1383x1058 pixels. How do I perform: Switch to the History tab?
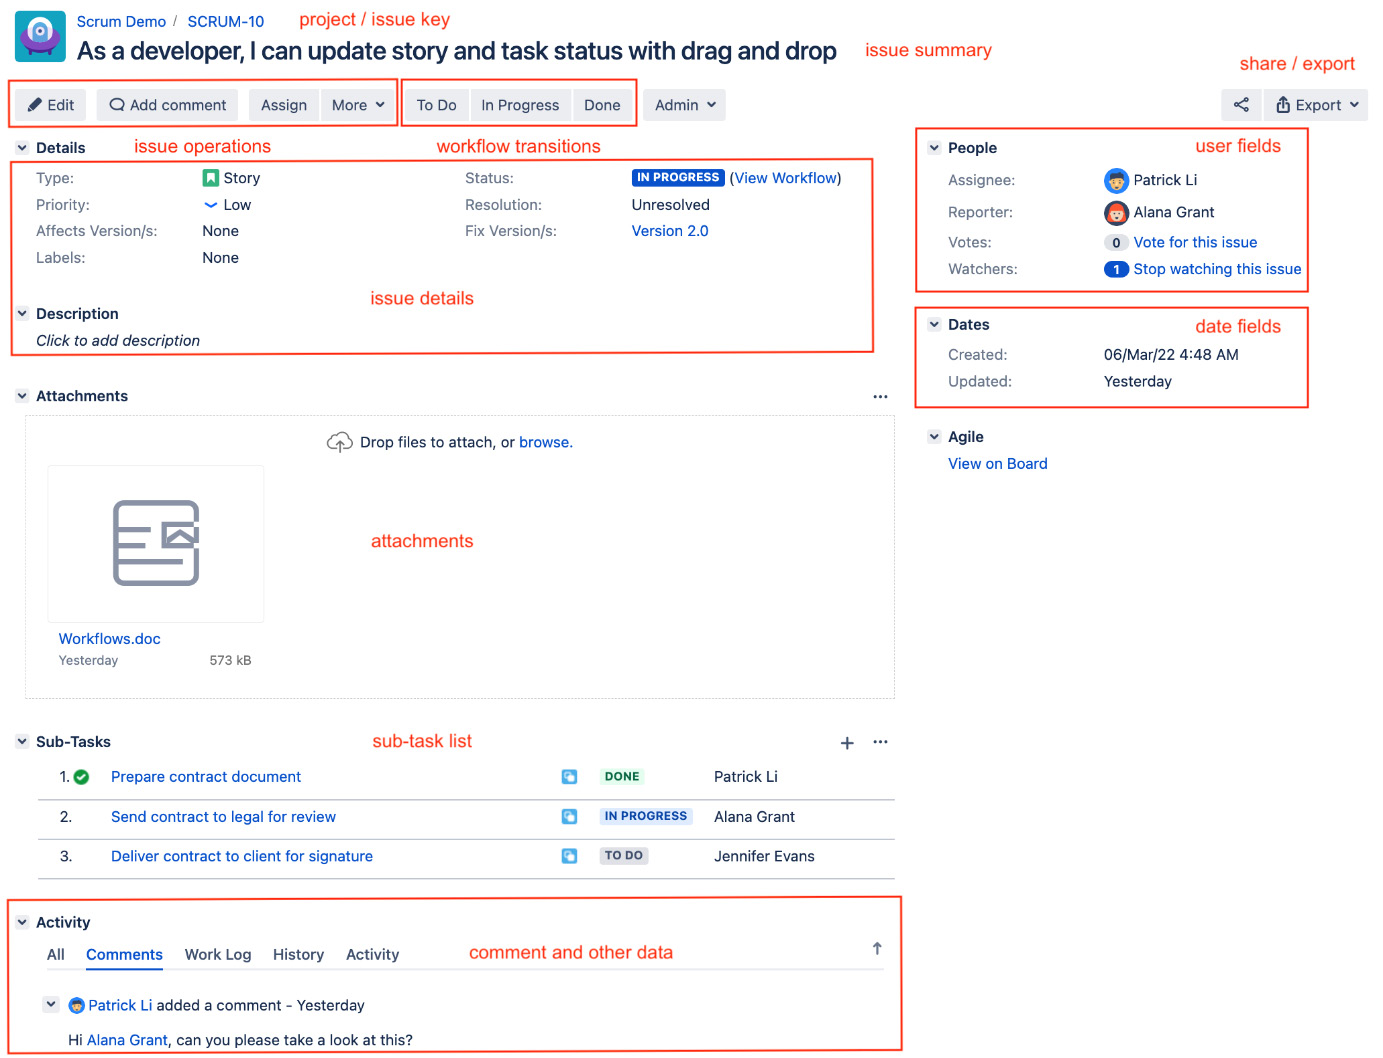pyautogui.click(x=298, y=954)
